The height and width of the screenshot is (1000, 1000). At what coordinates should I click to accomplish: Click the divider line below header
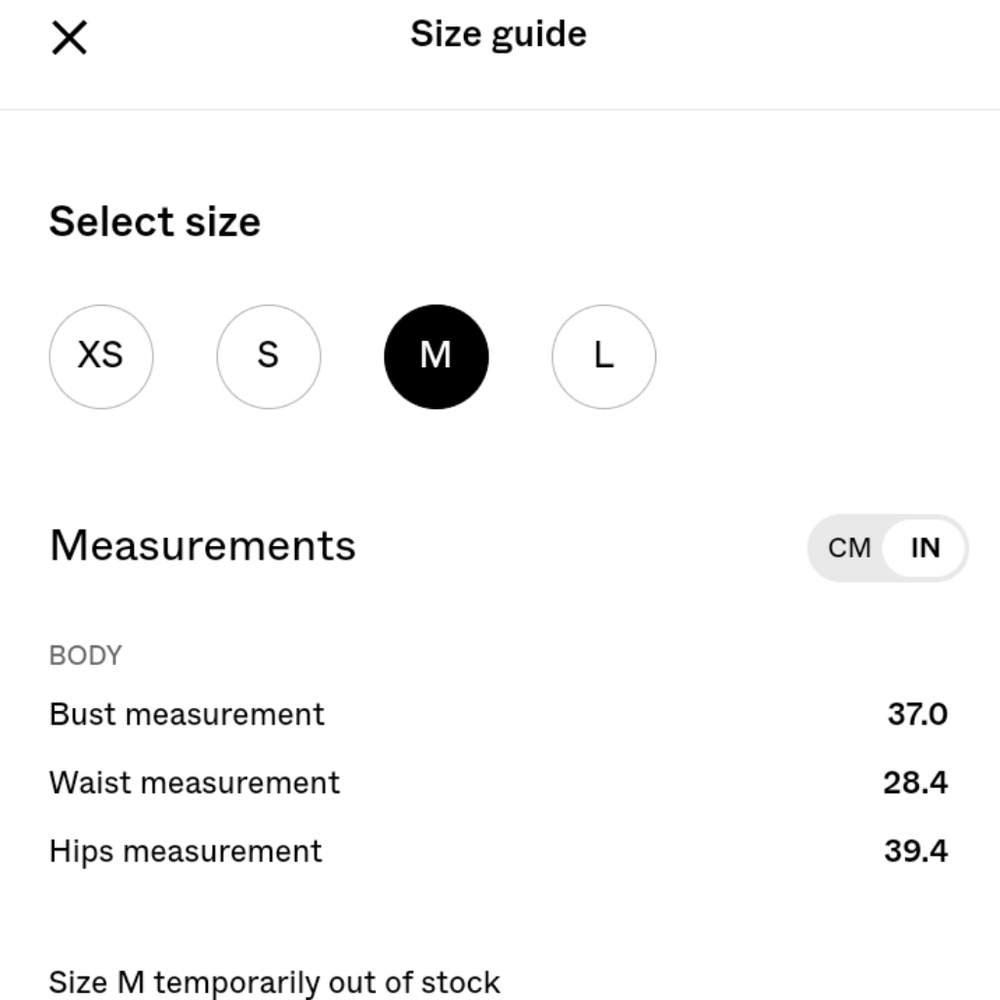tap(500, 110)
